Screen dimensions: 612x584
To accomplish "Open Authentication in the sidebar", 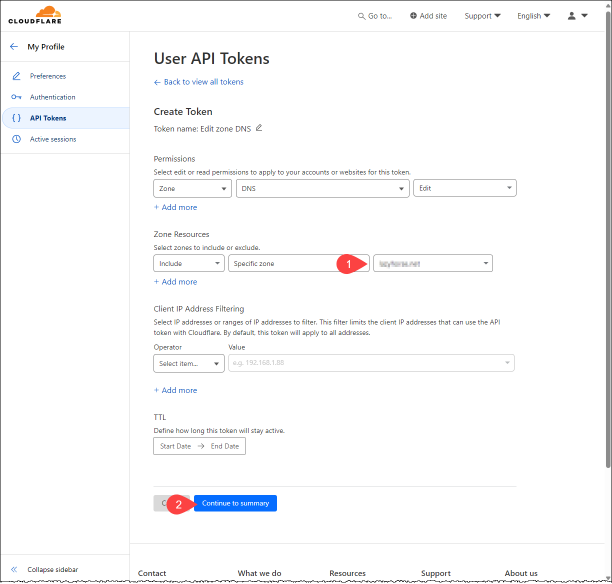I will pyautogui.click(x=52, y=97).
